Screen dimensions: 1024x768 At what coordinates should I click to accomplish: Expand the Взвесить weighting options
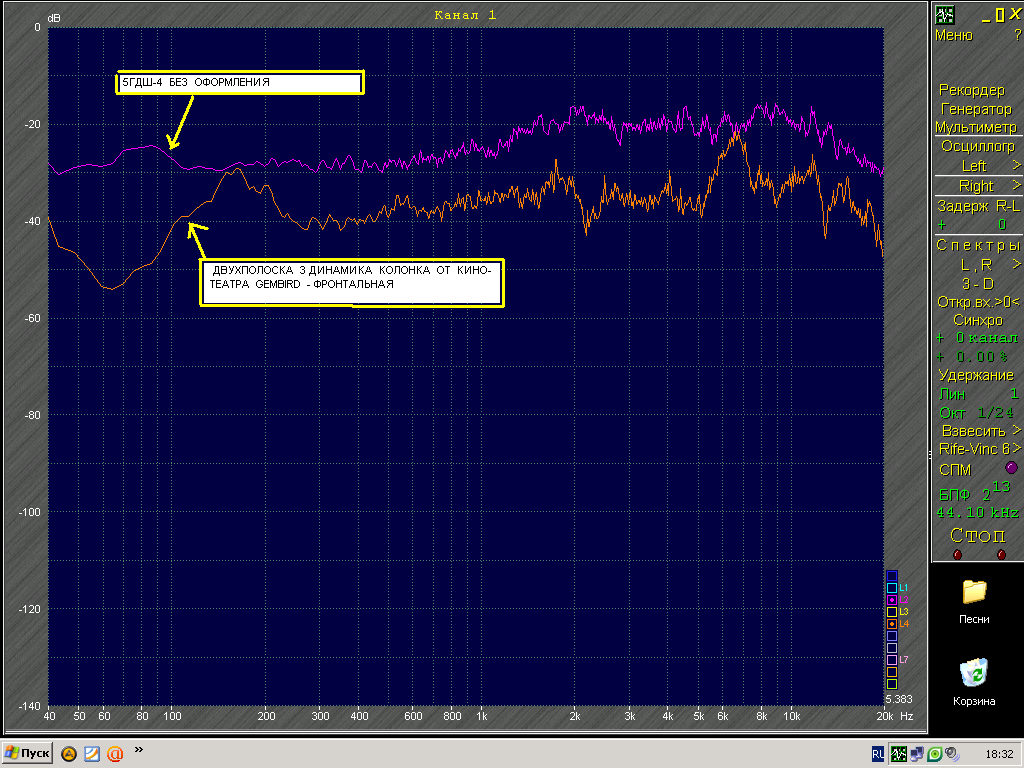click(1016, 430)
